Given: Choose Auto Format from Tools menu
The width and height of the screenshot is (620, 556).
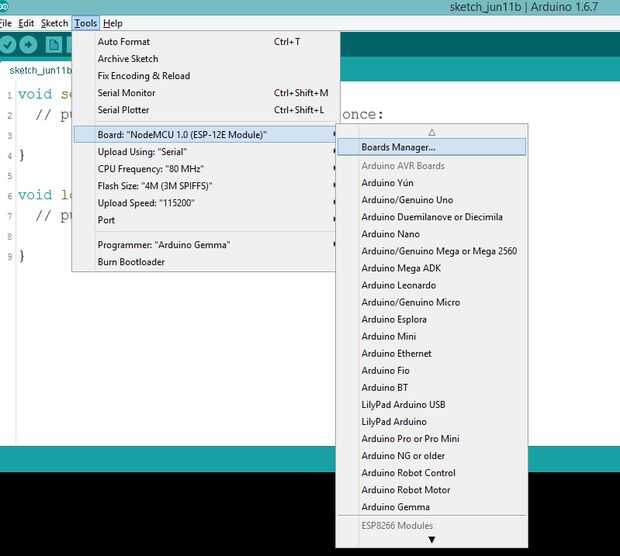Looking at the screenshot, I should [206, 42].
